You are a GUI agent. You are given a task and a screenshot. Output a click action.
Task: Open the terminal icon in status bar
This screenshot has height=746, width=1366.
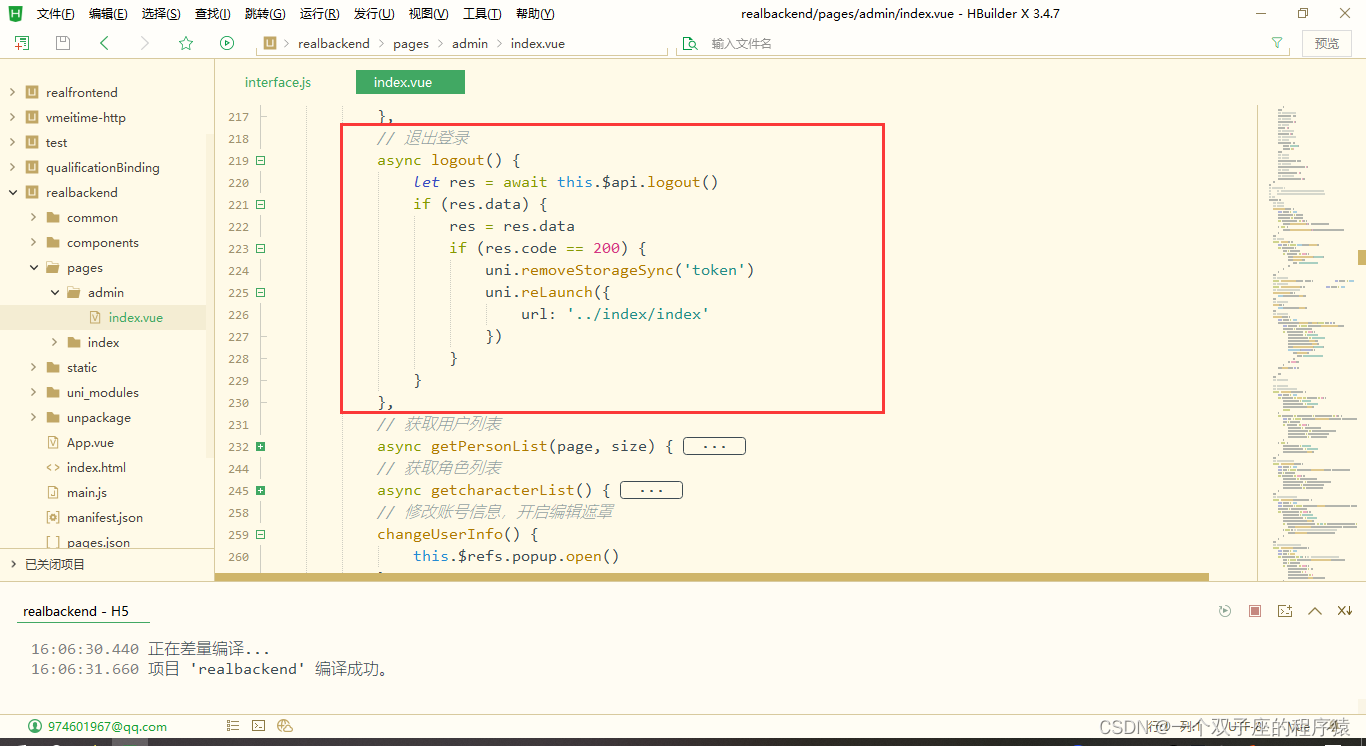click(258, 726)
